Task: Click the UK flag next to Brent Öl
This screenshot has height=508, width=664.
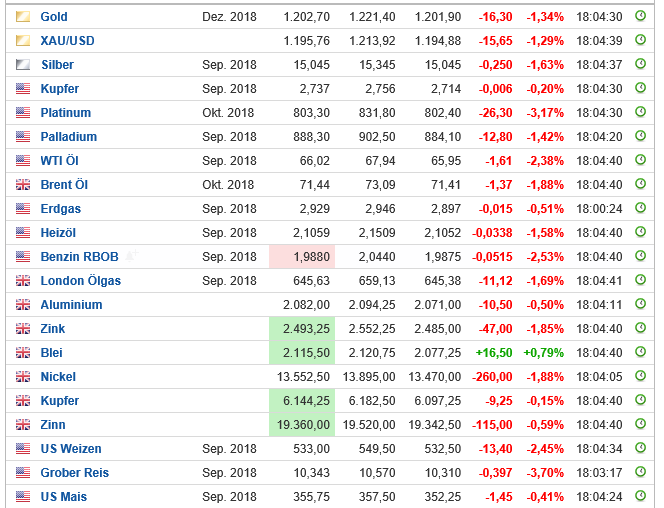Action: [22, 185]
